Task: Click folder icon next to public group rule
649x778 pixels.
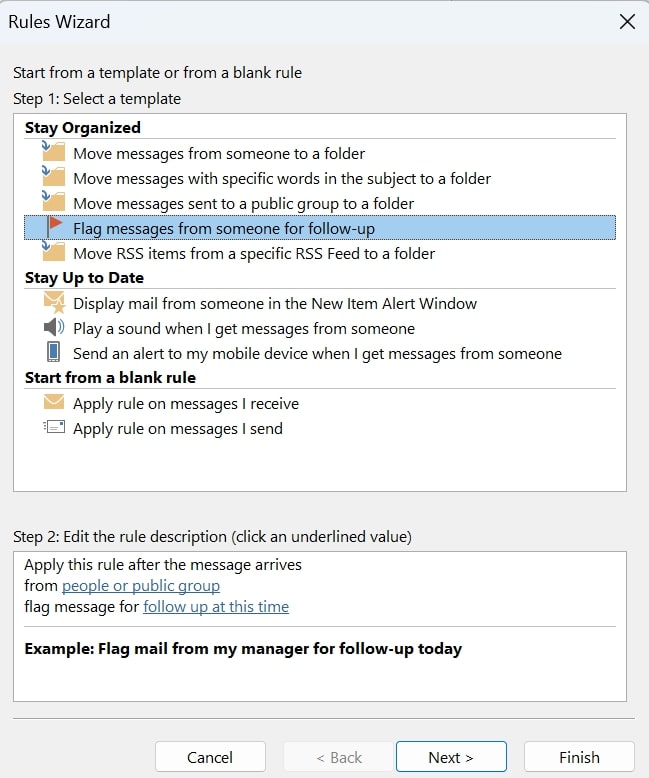Action: point(54,202)
